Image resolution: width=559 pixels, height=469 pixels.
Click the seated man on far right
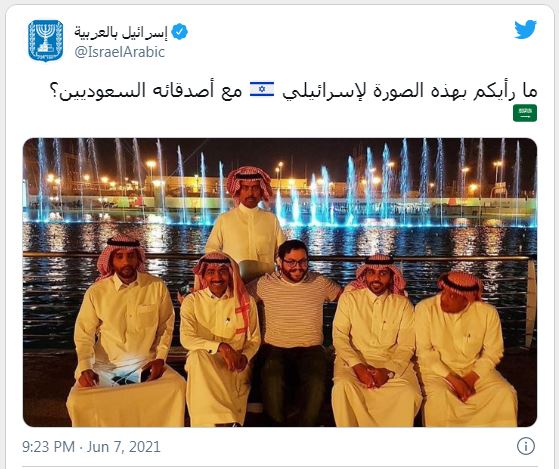pos(465,349)
